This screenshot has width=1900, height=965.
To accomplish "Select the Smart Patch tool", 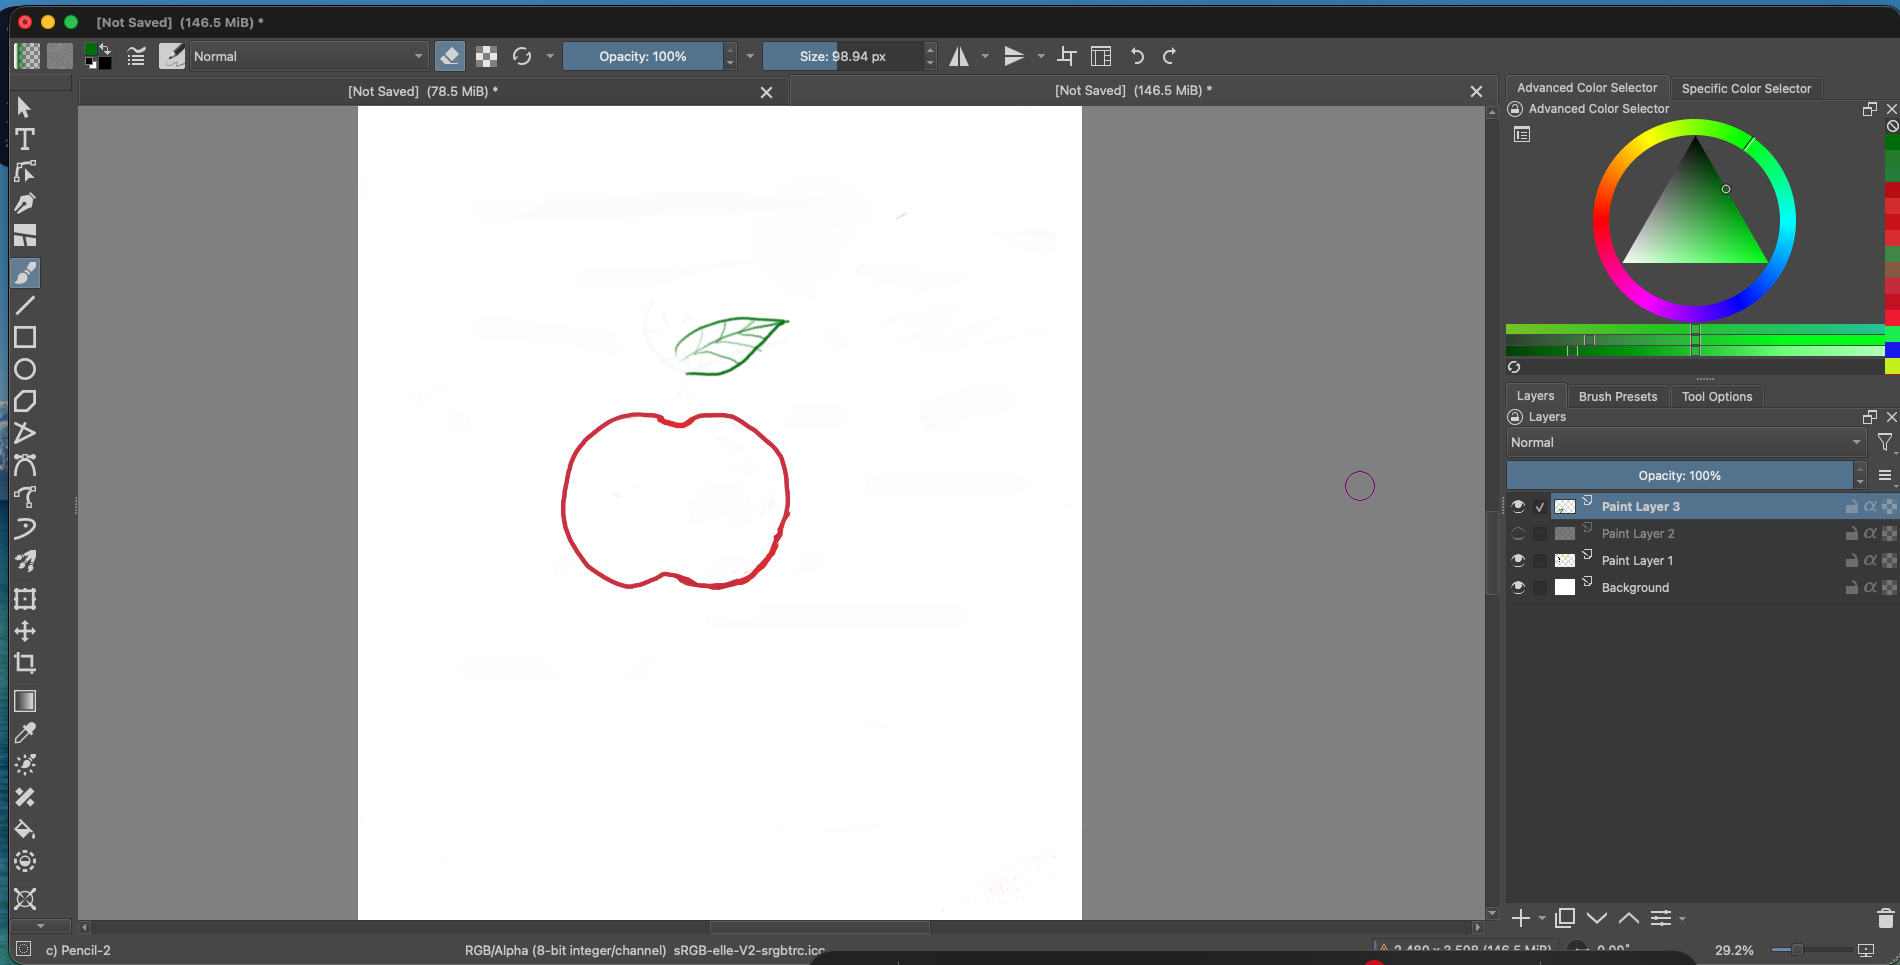I will point(25,797).
